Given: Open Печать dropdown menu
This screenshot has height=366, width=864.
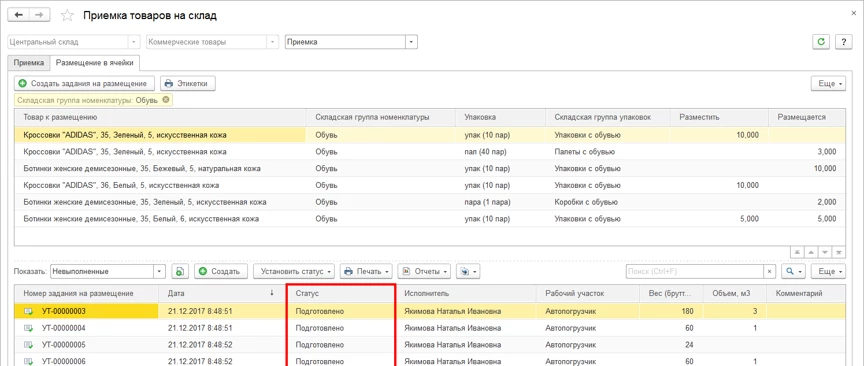Looking at the screenshot, I should [366, 271].
